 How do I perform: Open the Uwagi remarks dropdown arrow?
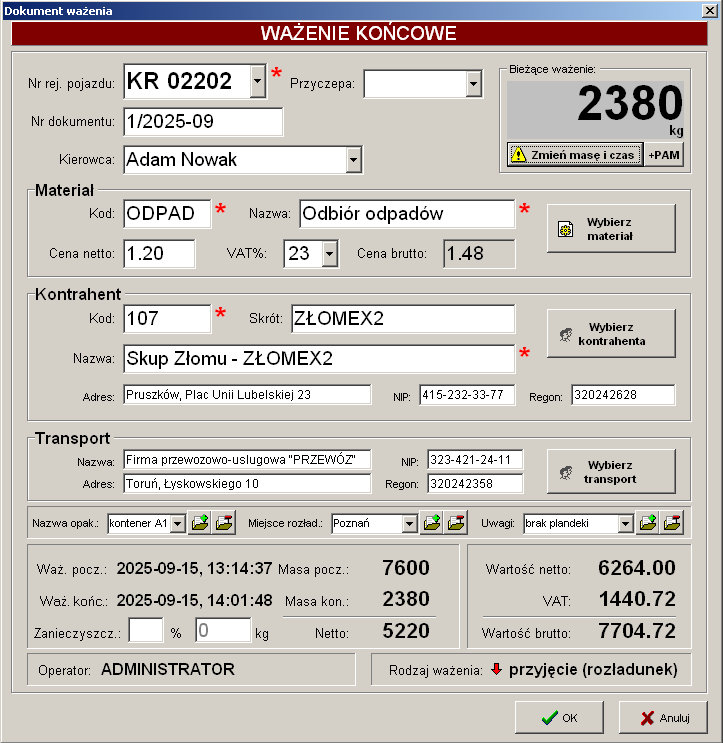625,524
